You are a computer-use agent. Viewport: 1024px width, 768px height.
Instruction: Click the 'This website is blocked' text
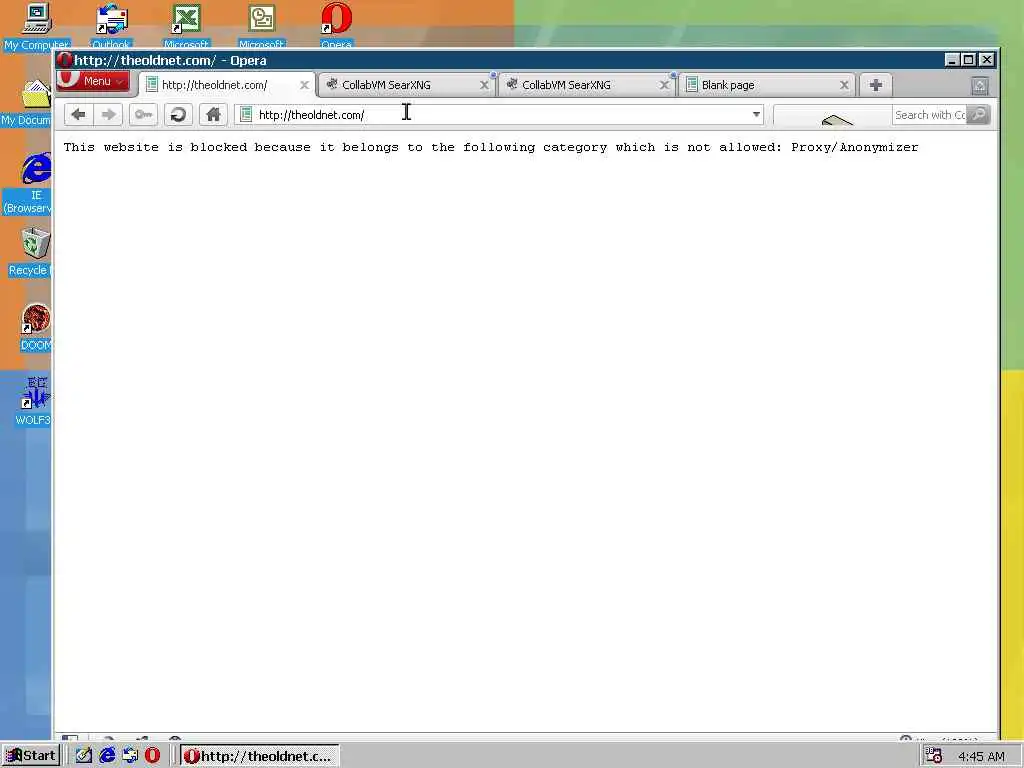(155, 148)
